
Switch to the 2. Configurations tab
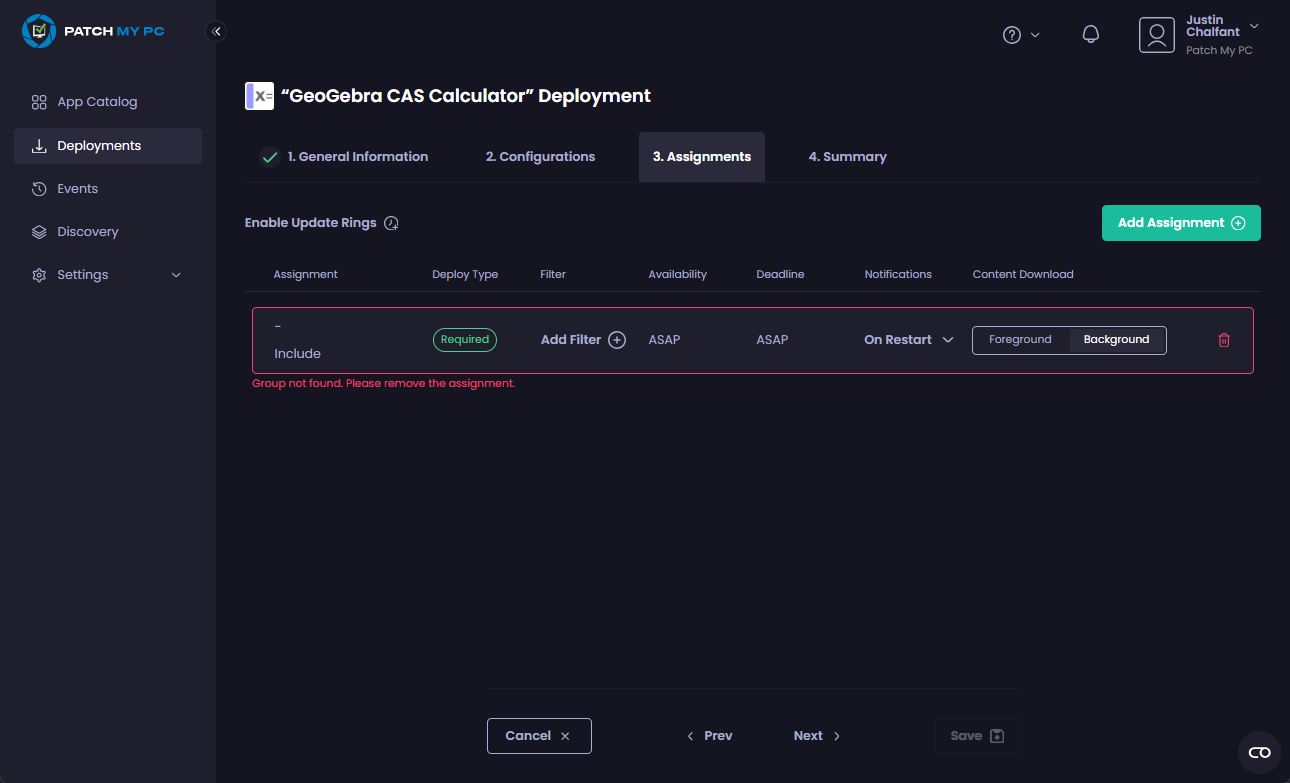540,157
